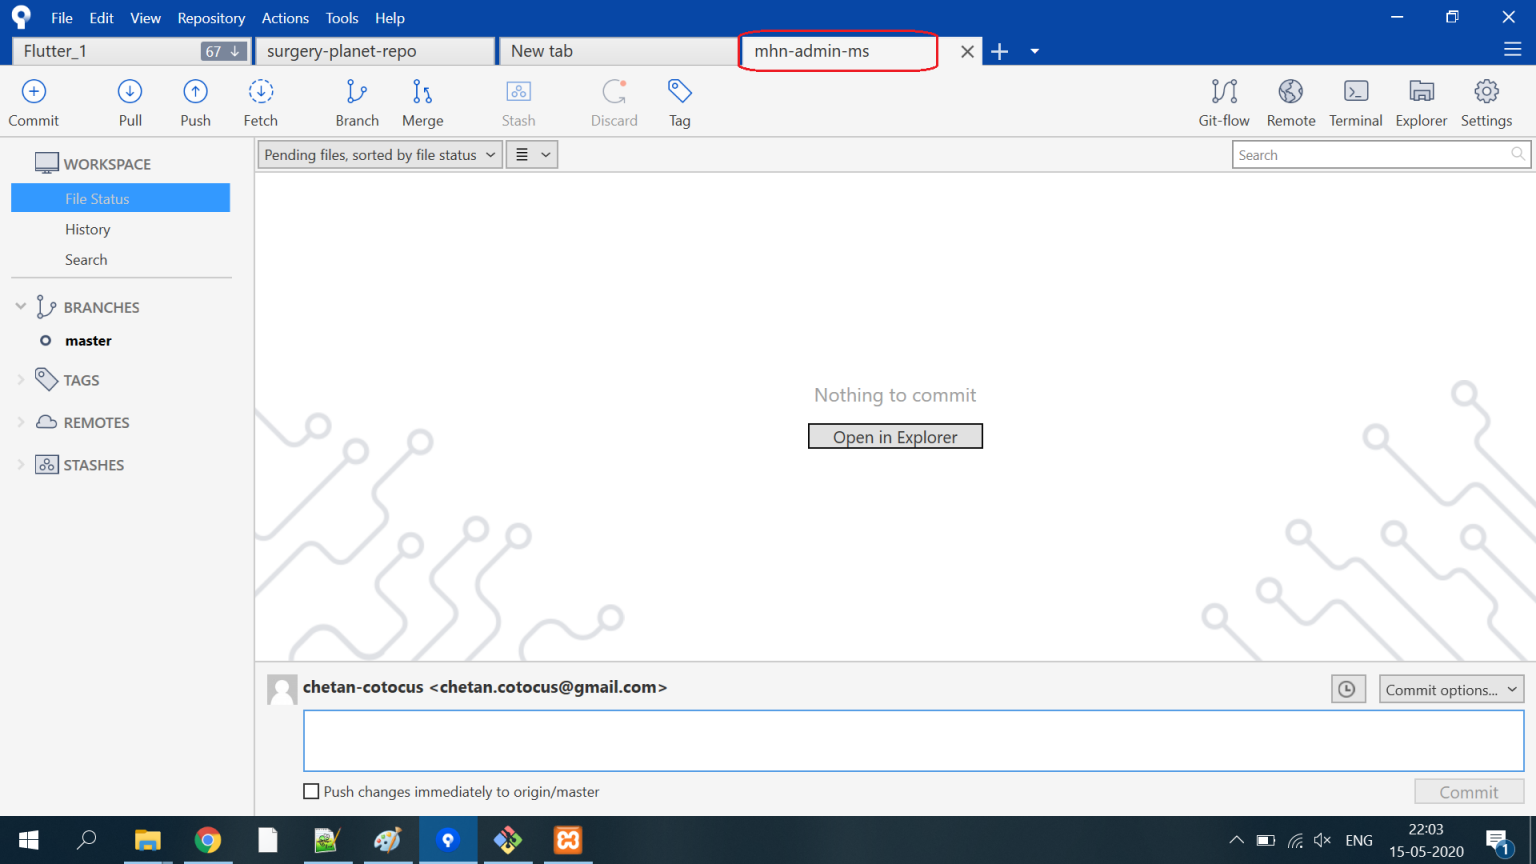Open the Merge tool
The width and height of the screenshot is (1536, 864).
pos(422,92)
